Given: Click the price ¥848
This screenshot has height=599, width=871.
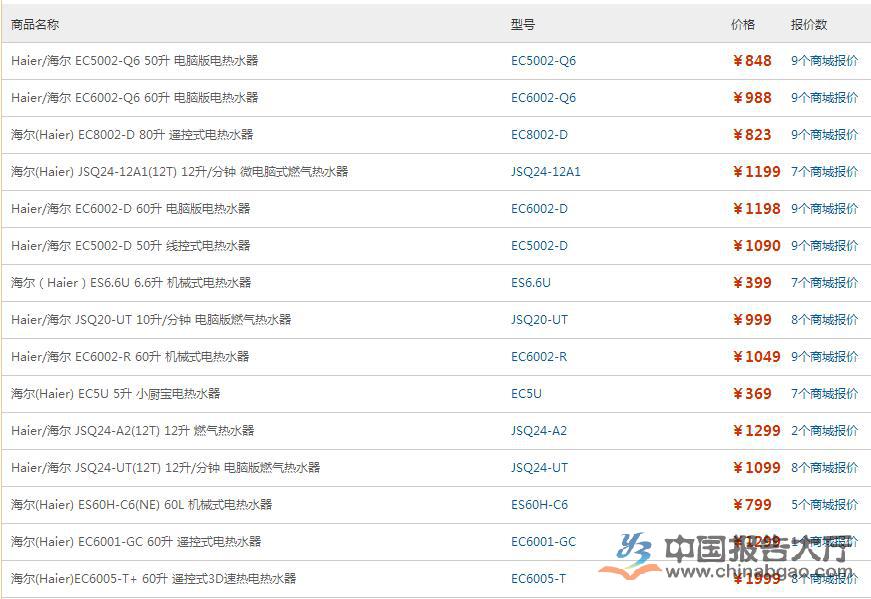Looking at the screenshot, I should (x=752, y=61).
